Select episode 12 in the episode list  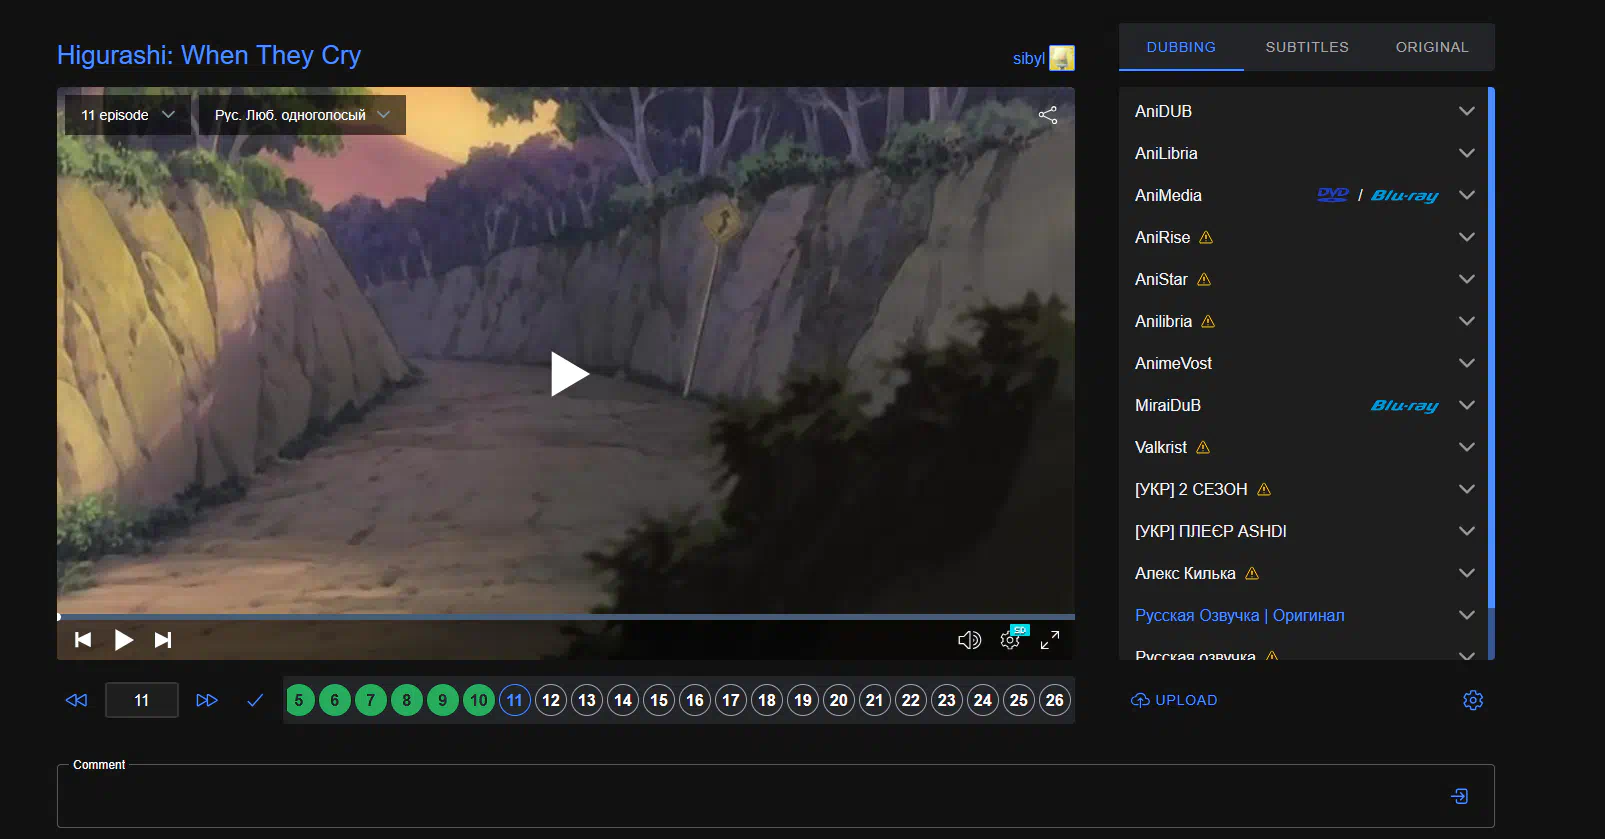551,700
